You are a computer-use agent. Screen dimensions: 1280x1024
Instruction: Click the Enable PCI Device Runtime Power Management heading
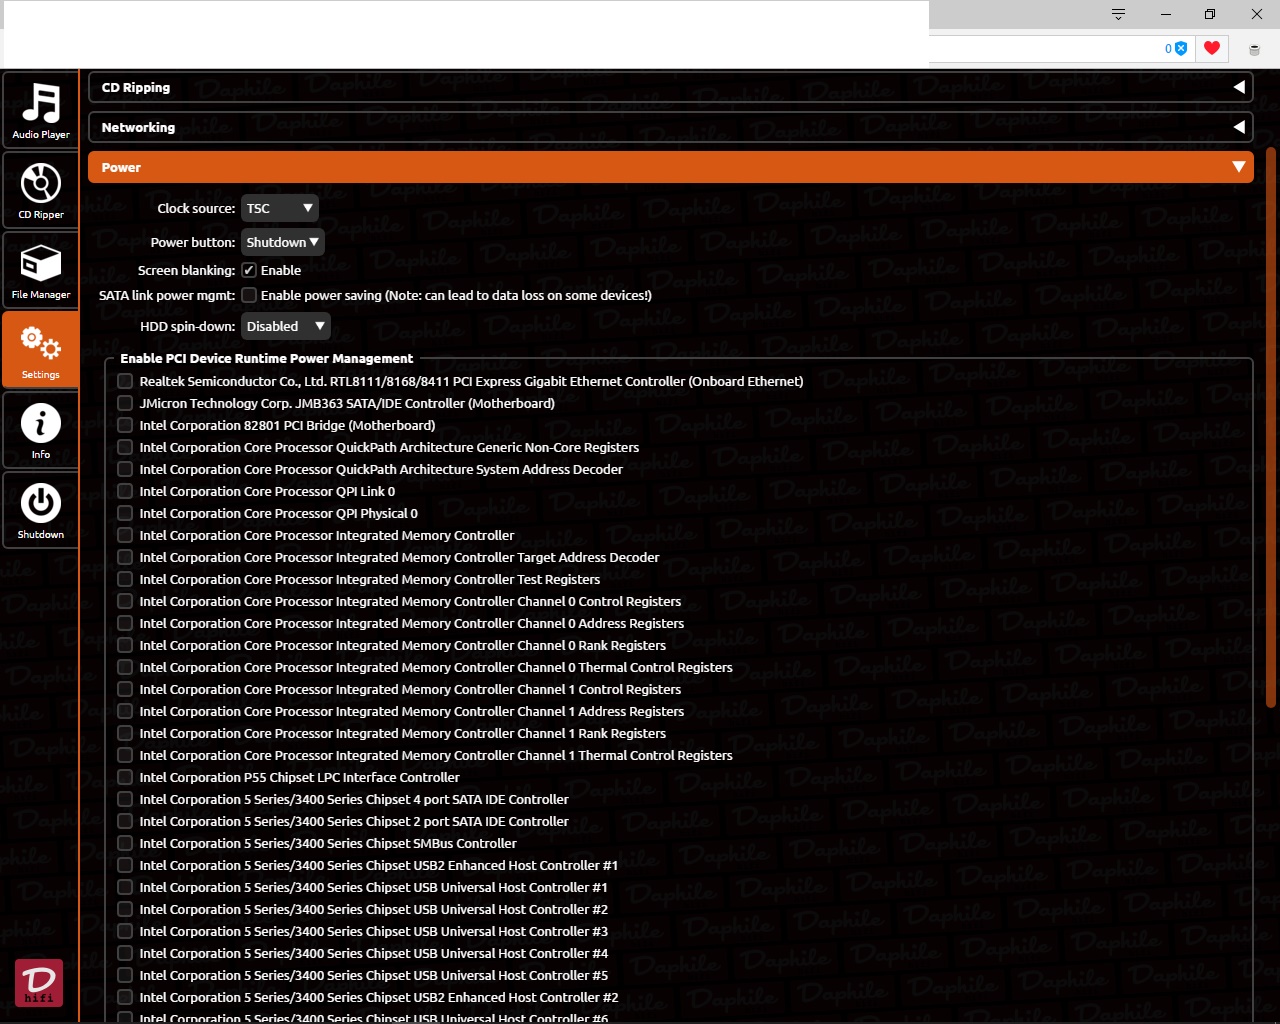click(266, 358)
